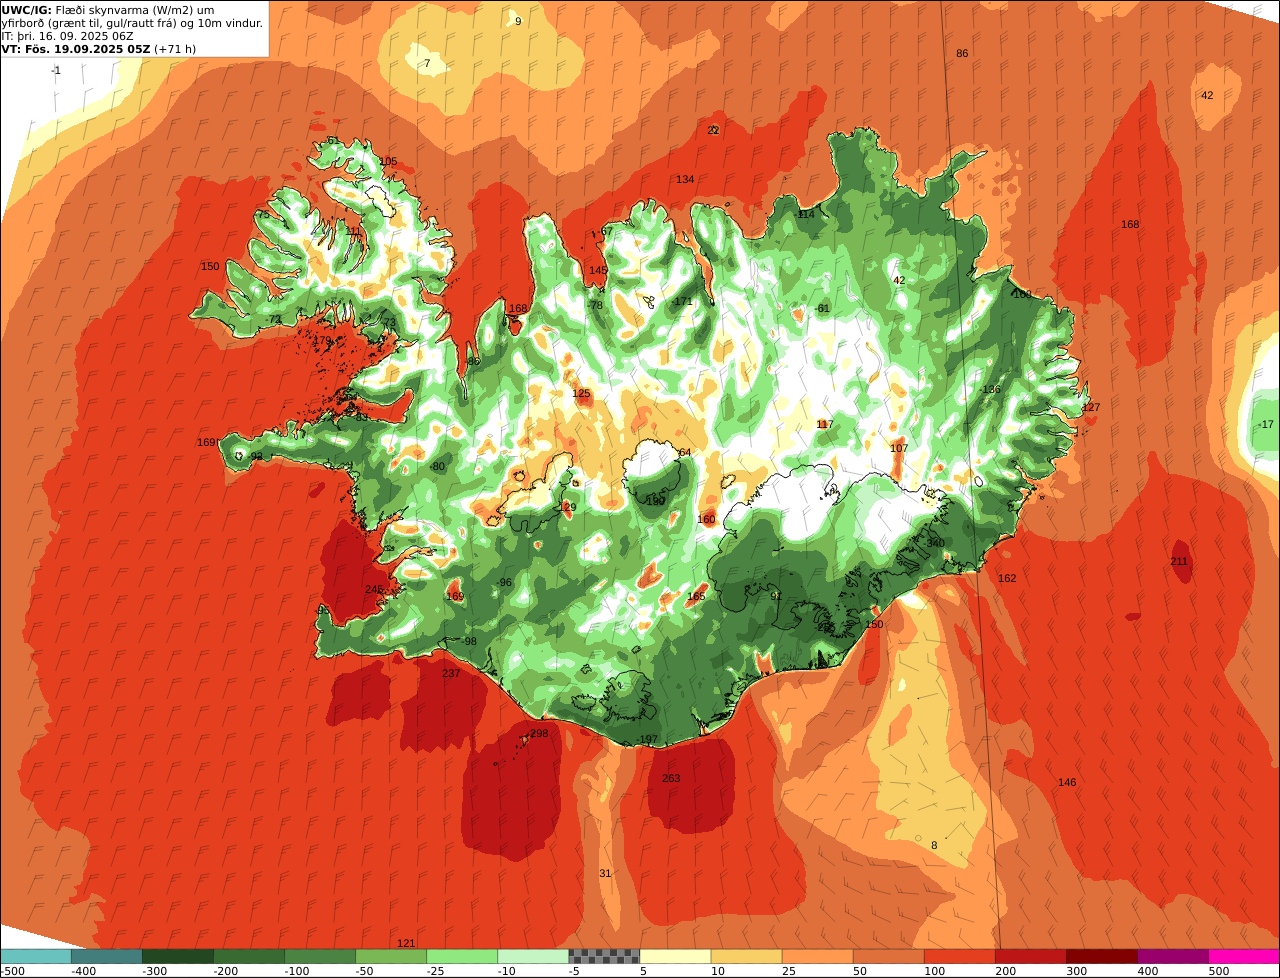Click the magenta legend swatch right of 500
Viewport: 1280px width, 978px height.
coord(1244,956)
